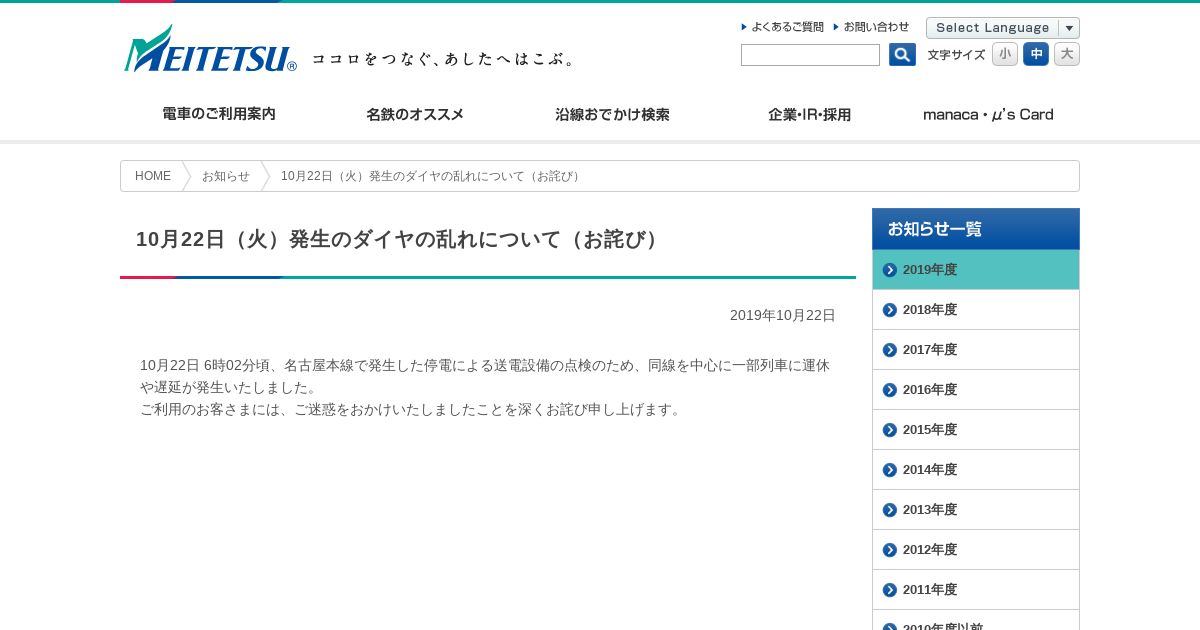Click the search magnifier button
This screenshot has width=1200, height=630.
[902, 55]
